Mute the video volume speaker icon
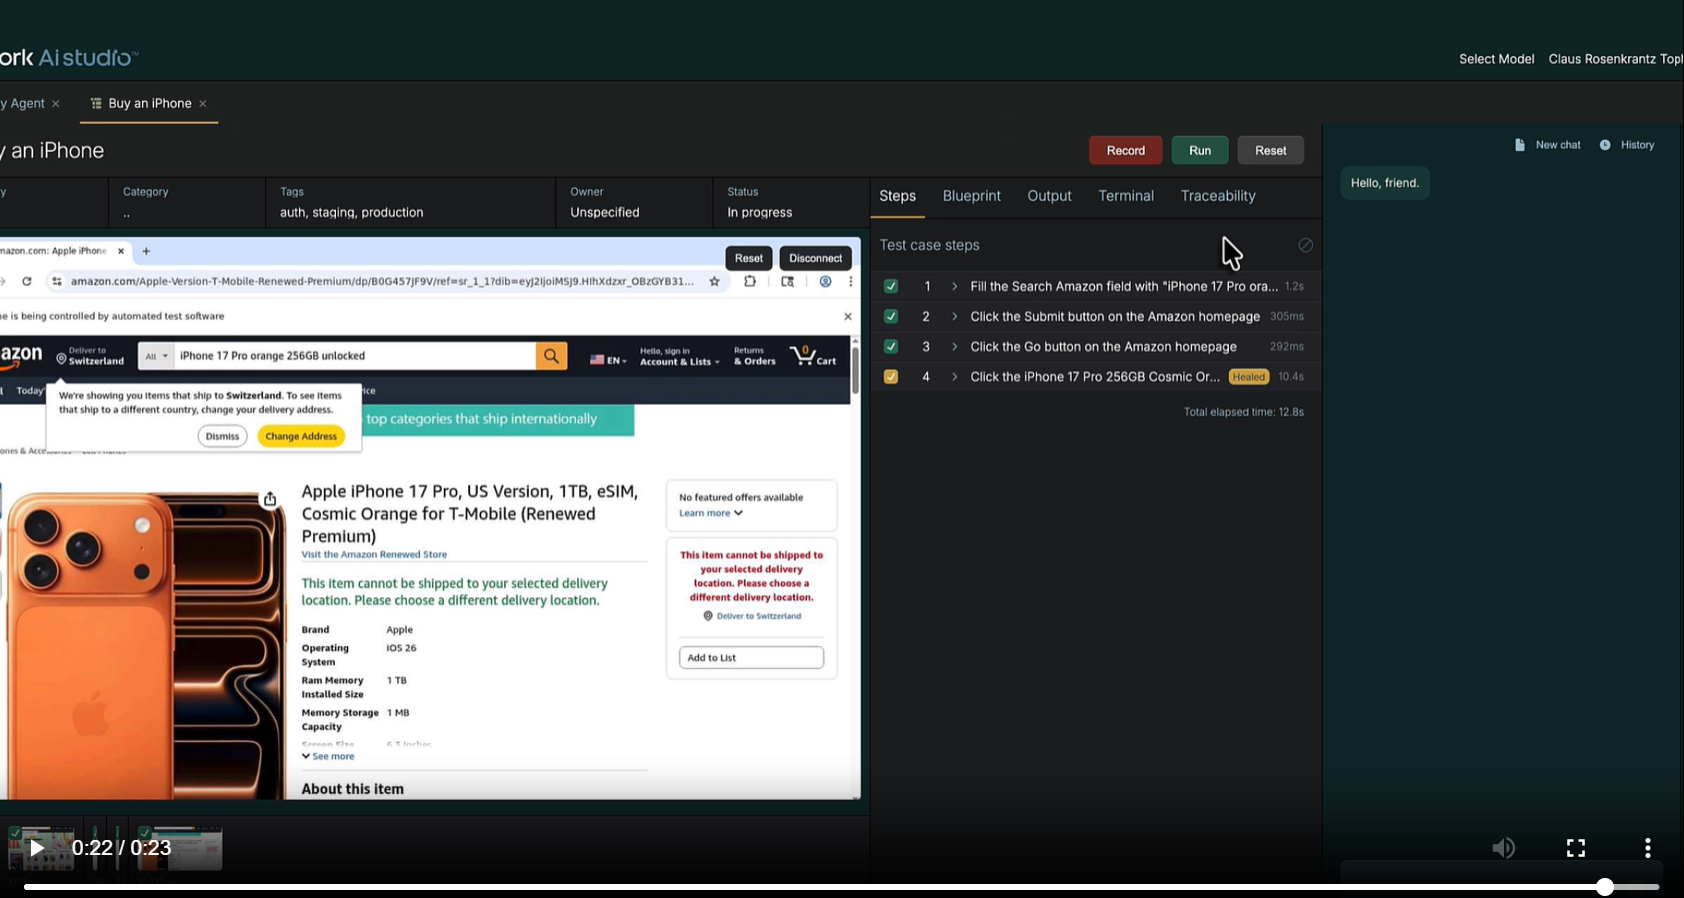The height and width of the screenshot is (898, 1684). 1503,848
